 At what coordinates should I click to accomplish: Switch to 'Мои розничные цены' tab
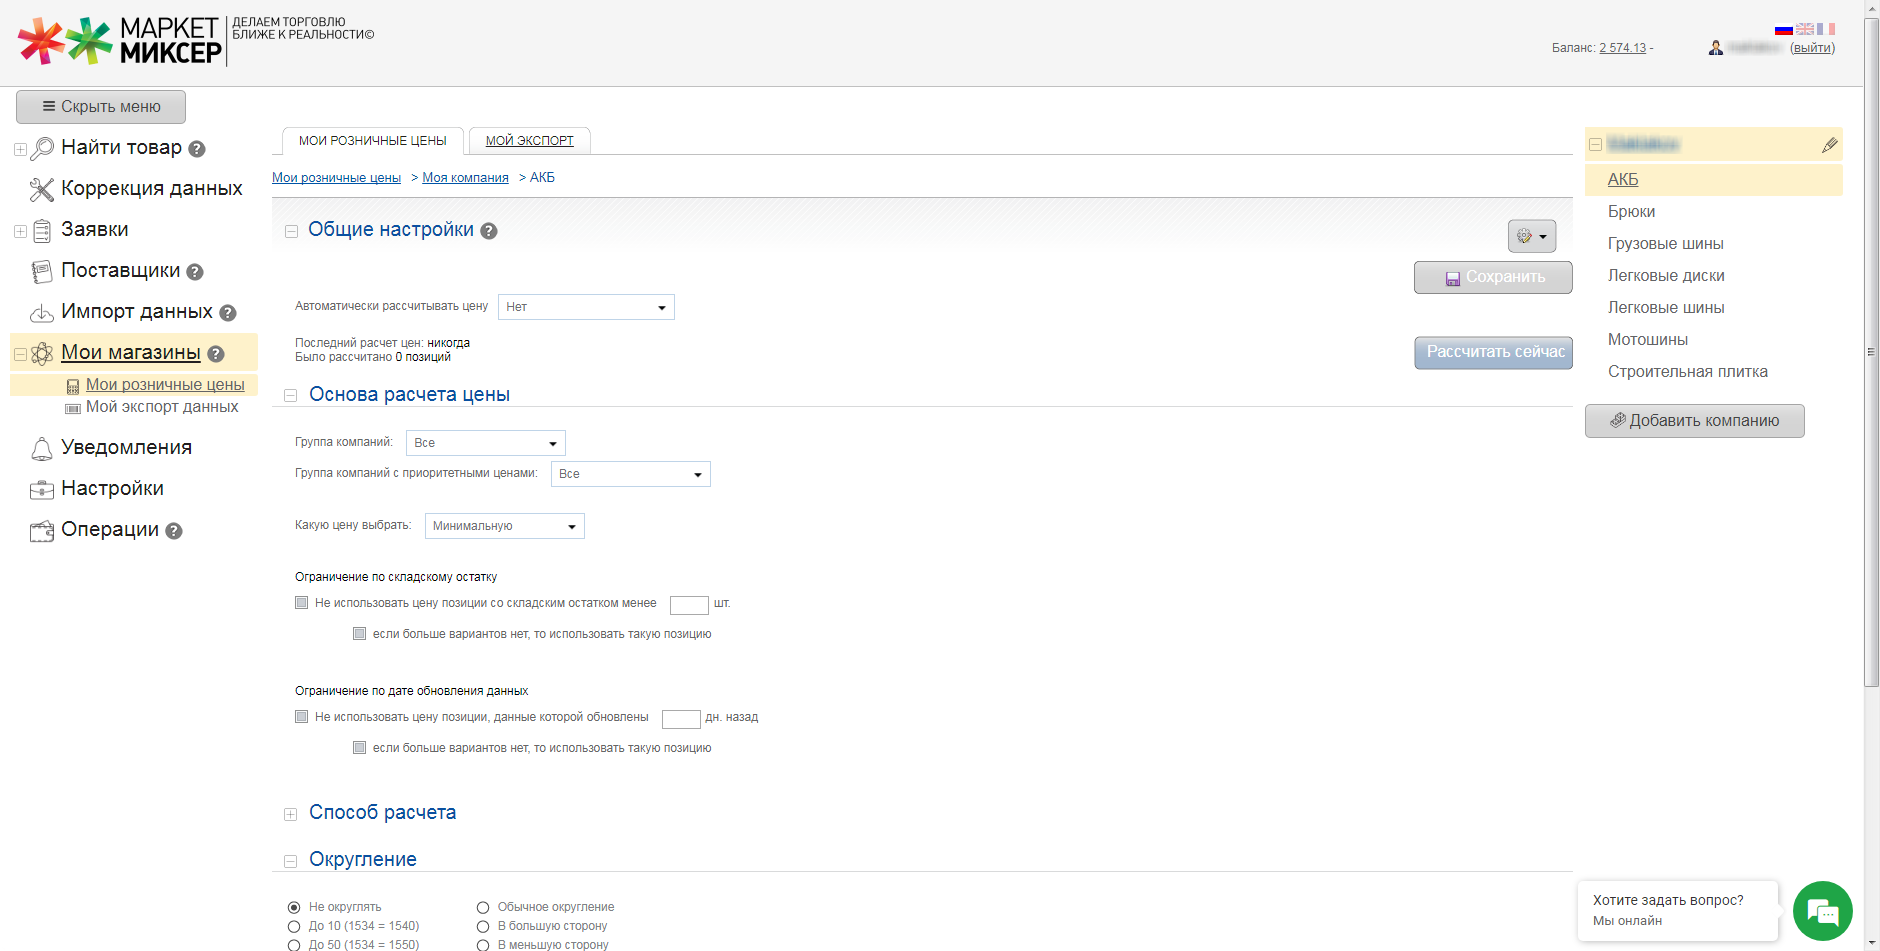coord(373,141)
